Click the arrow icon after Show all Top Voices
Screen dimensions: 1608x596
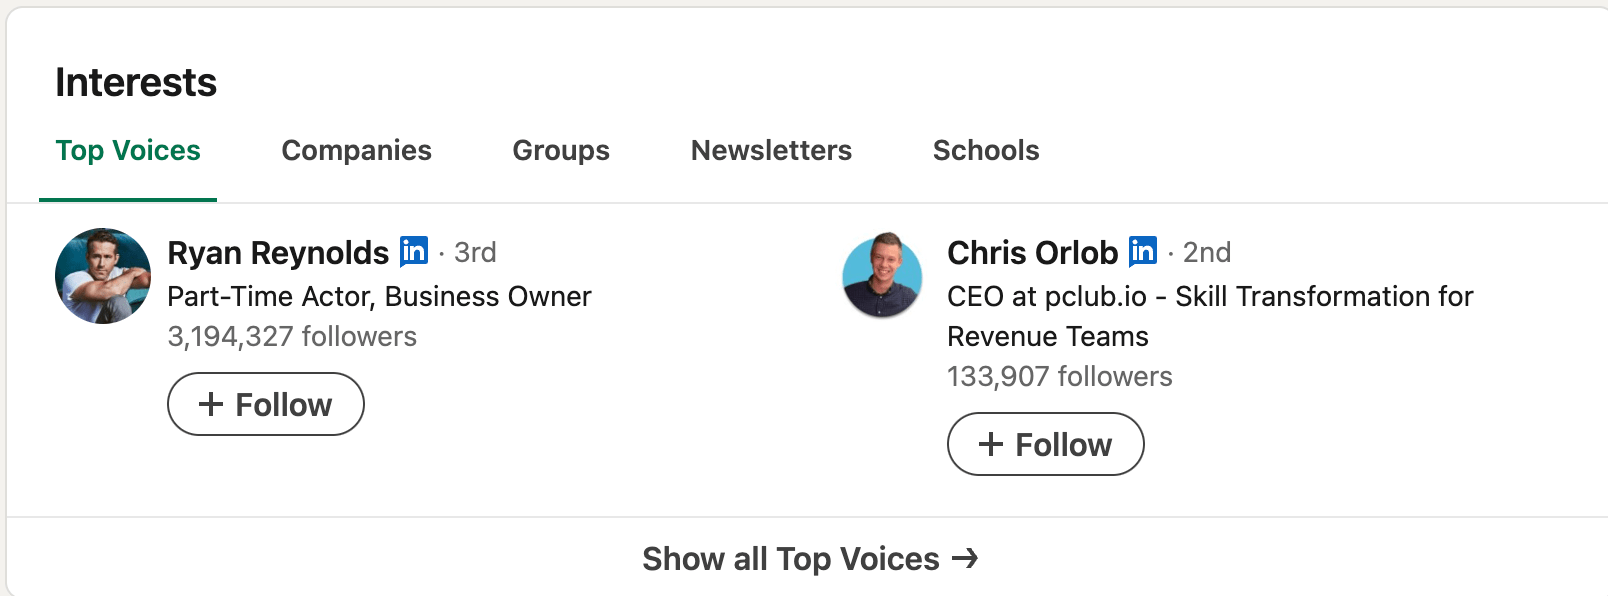pyautogui.click(x=965, y=558)
